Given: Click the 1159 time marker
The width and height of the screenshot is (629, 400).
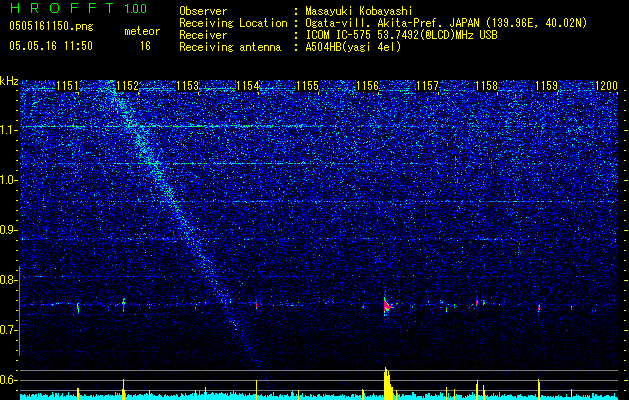Looking at the screenshot, I should click(547, 86).
